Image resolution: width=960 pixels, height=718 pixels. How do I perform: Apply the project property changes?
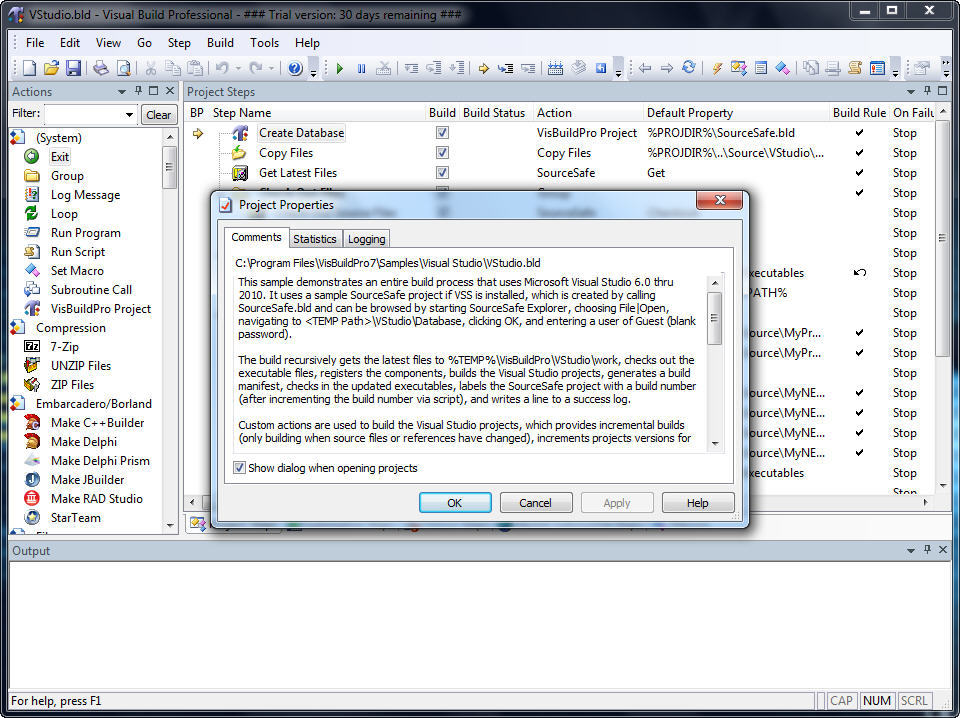tap(617, 502)
